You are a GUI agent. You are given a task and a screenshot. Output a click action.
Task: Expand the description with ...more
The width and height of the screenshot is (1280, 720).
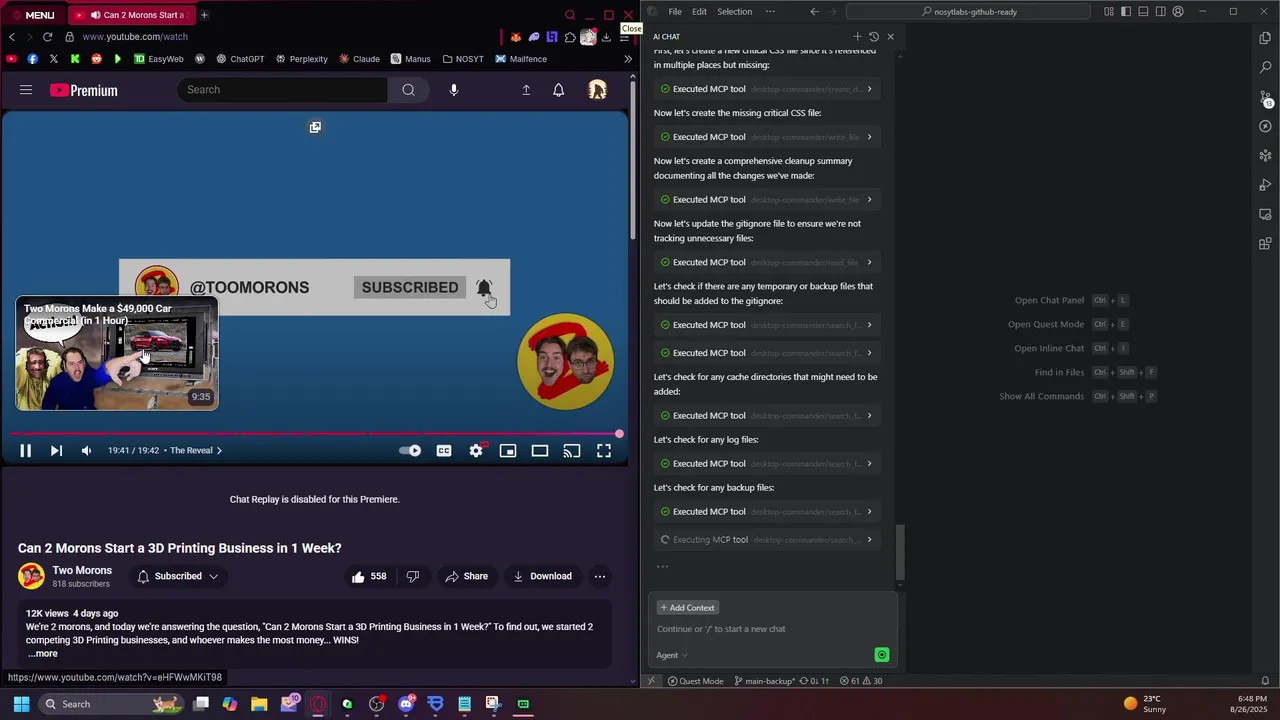click(43, 654)
